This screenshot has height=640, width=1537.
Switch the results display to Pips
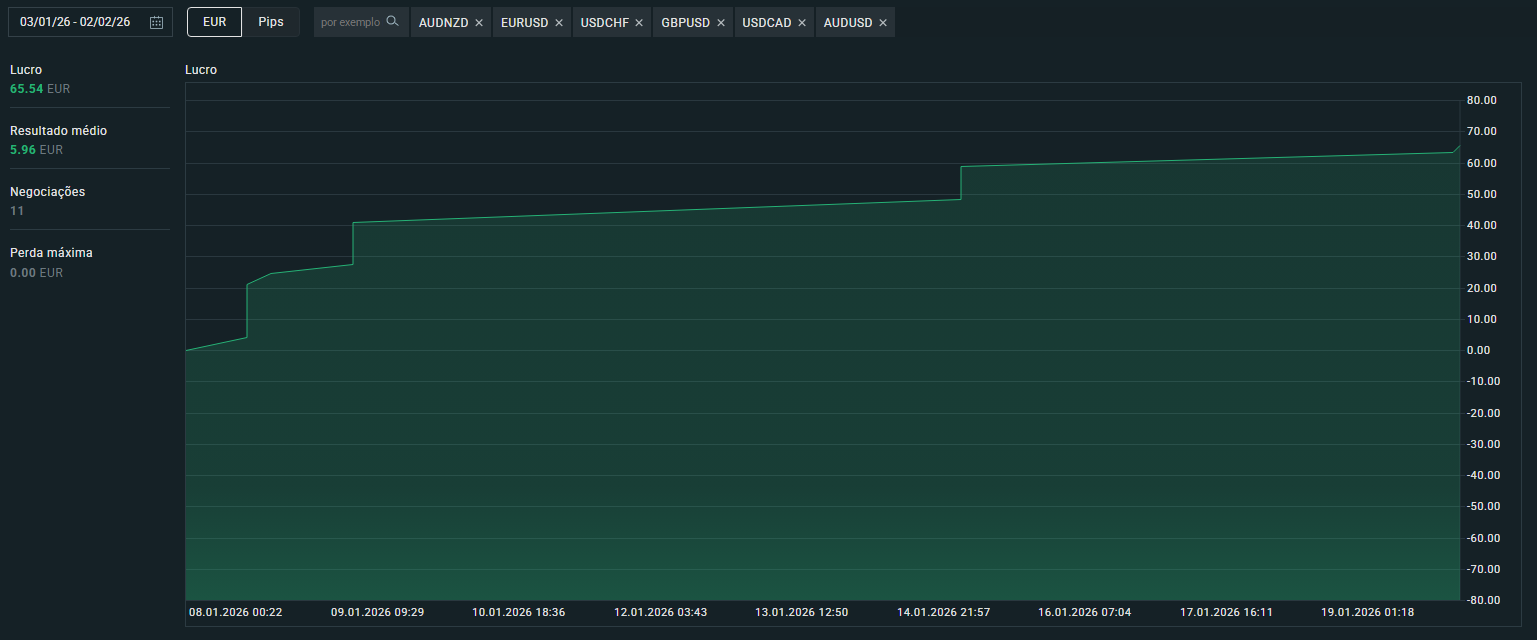[271, 20]
